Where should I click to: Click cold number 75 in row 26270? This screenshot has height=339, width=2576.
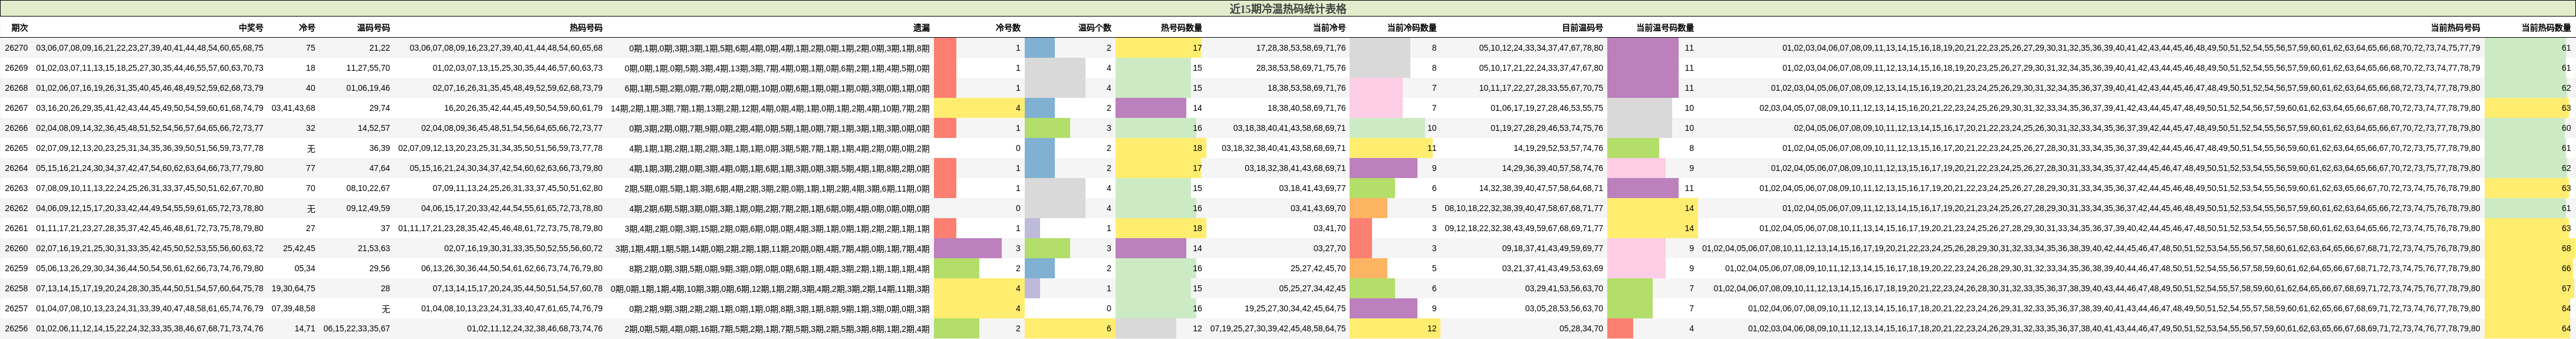pyautogui.click(x=311, y=48)
